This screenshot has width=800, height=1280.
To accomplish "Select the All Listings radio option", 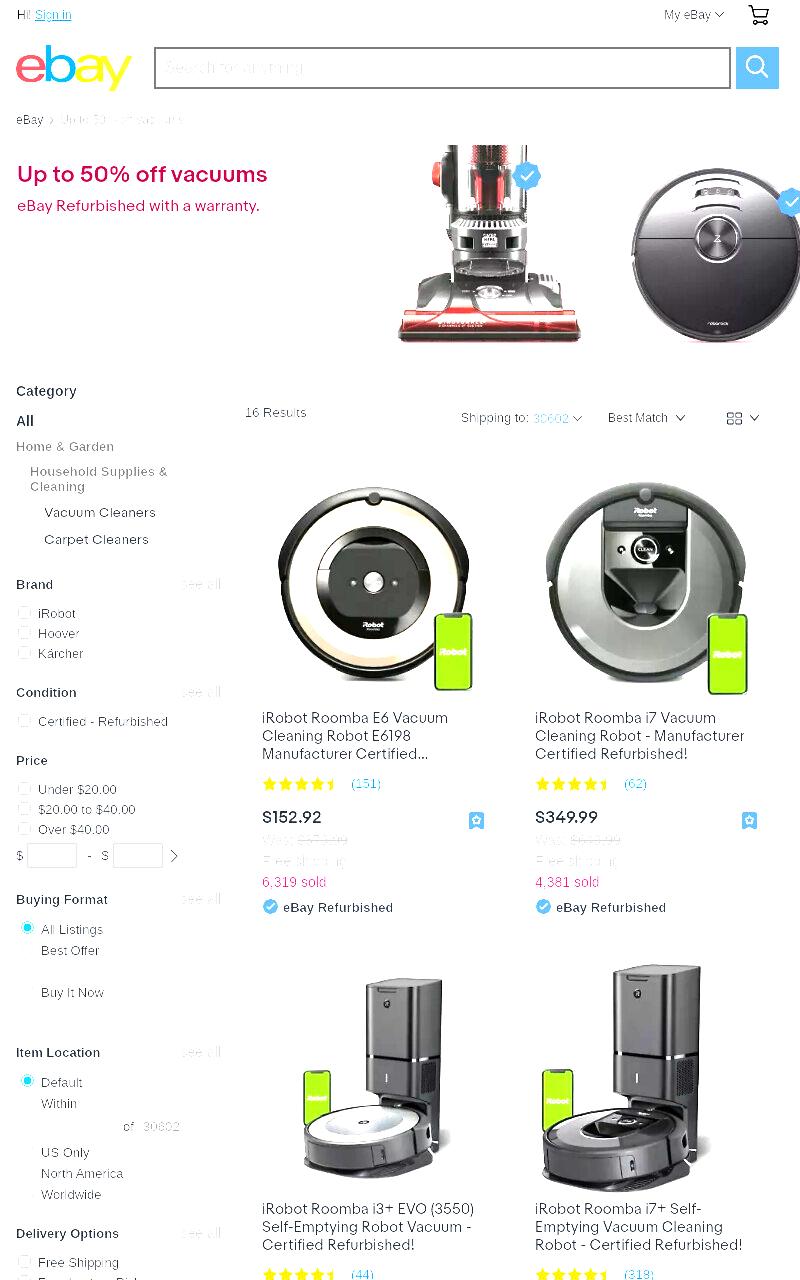I will [x=28, y=928].
